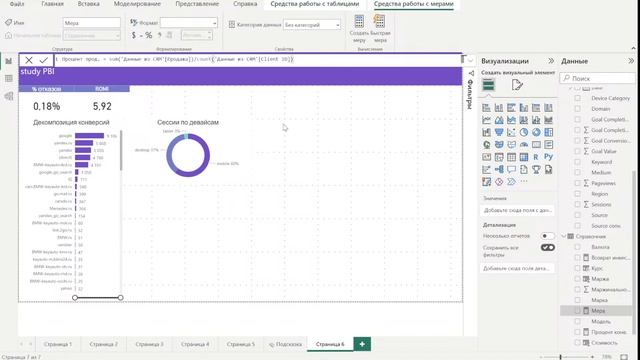Collapse the Справочник table tree
Screen dimensions: 640x360
tap(564, 236)
